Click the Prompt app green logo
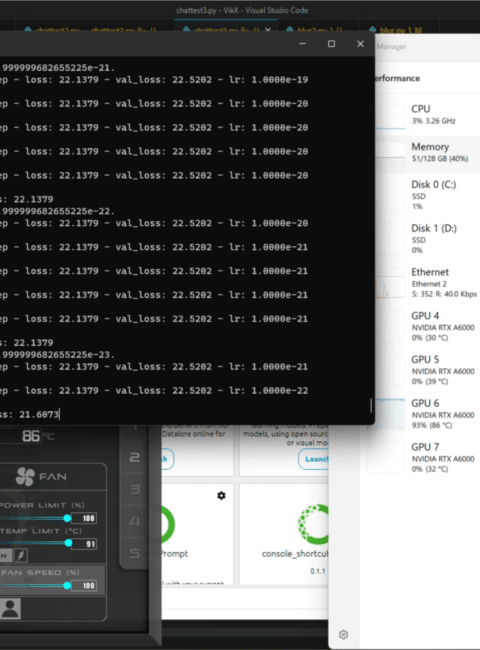 point(168,524)
